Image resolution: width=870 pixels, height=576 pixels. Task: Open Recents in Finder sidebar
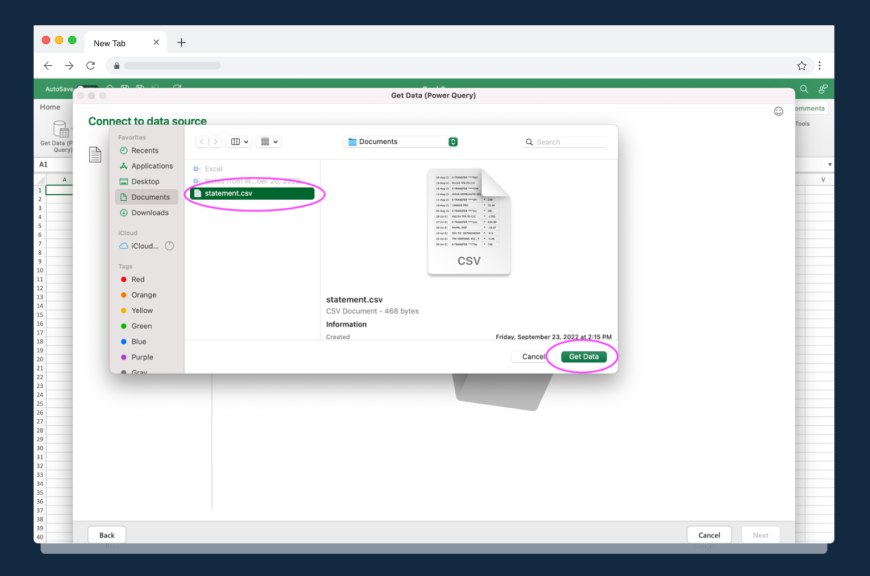(x=144, y=150)
